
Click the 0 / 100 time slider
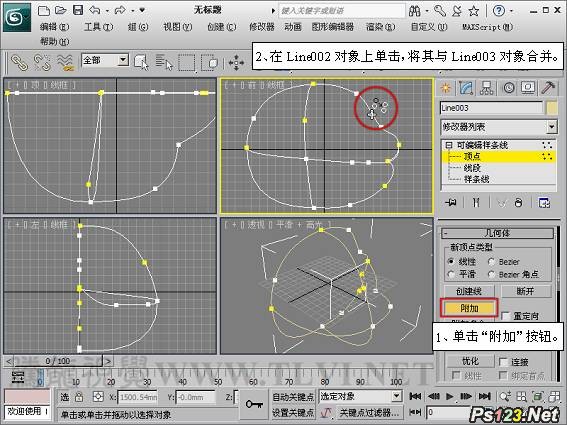click(x=58, y=361)
